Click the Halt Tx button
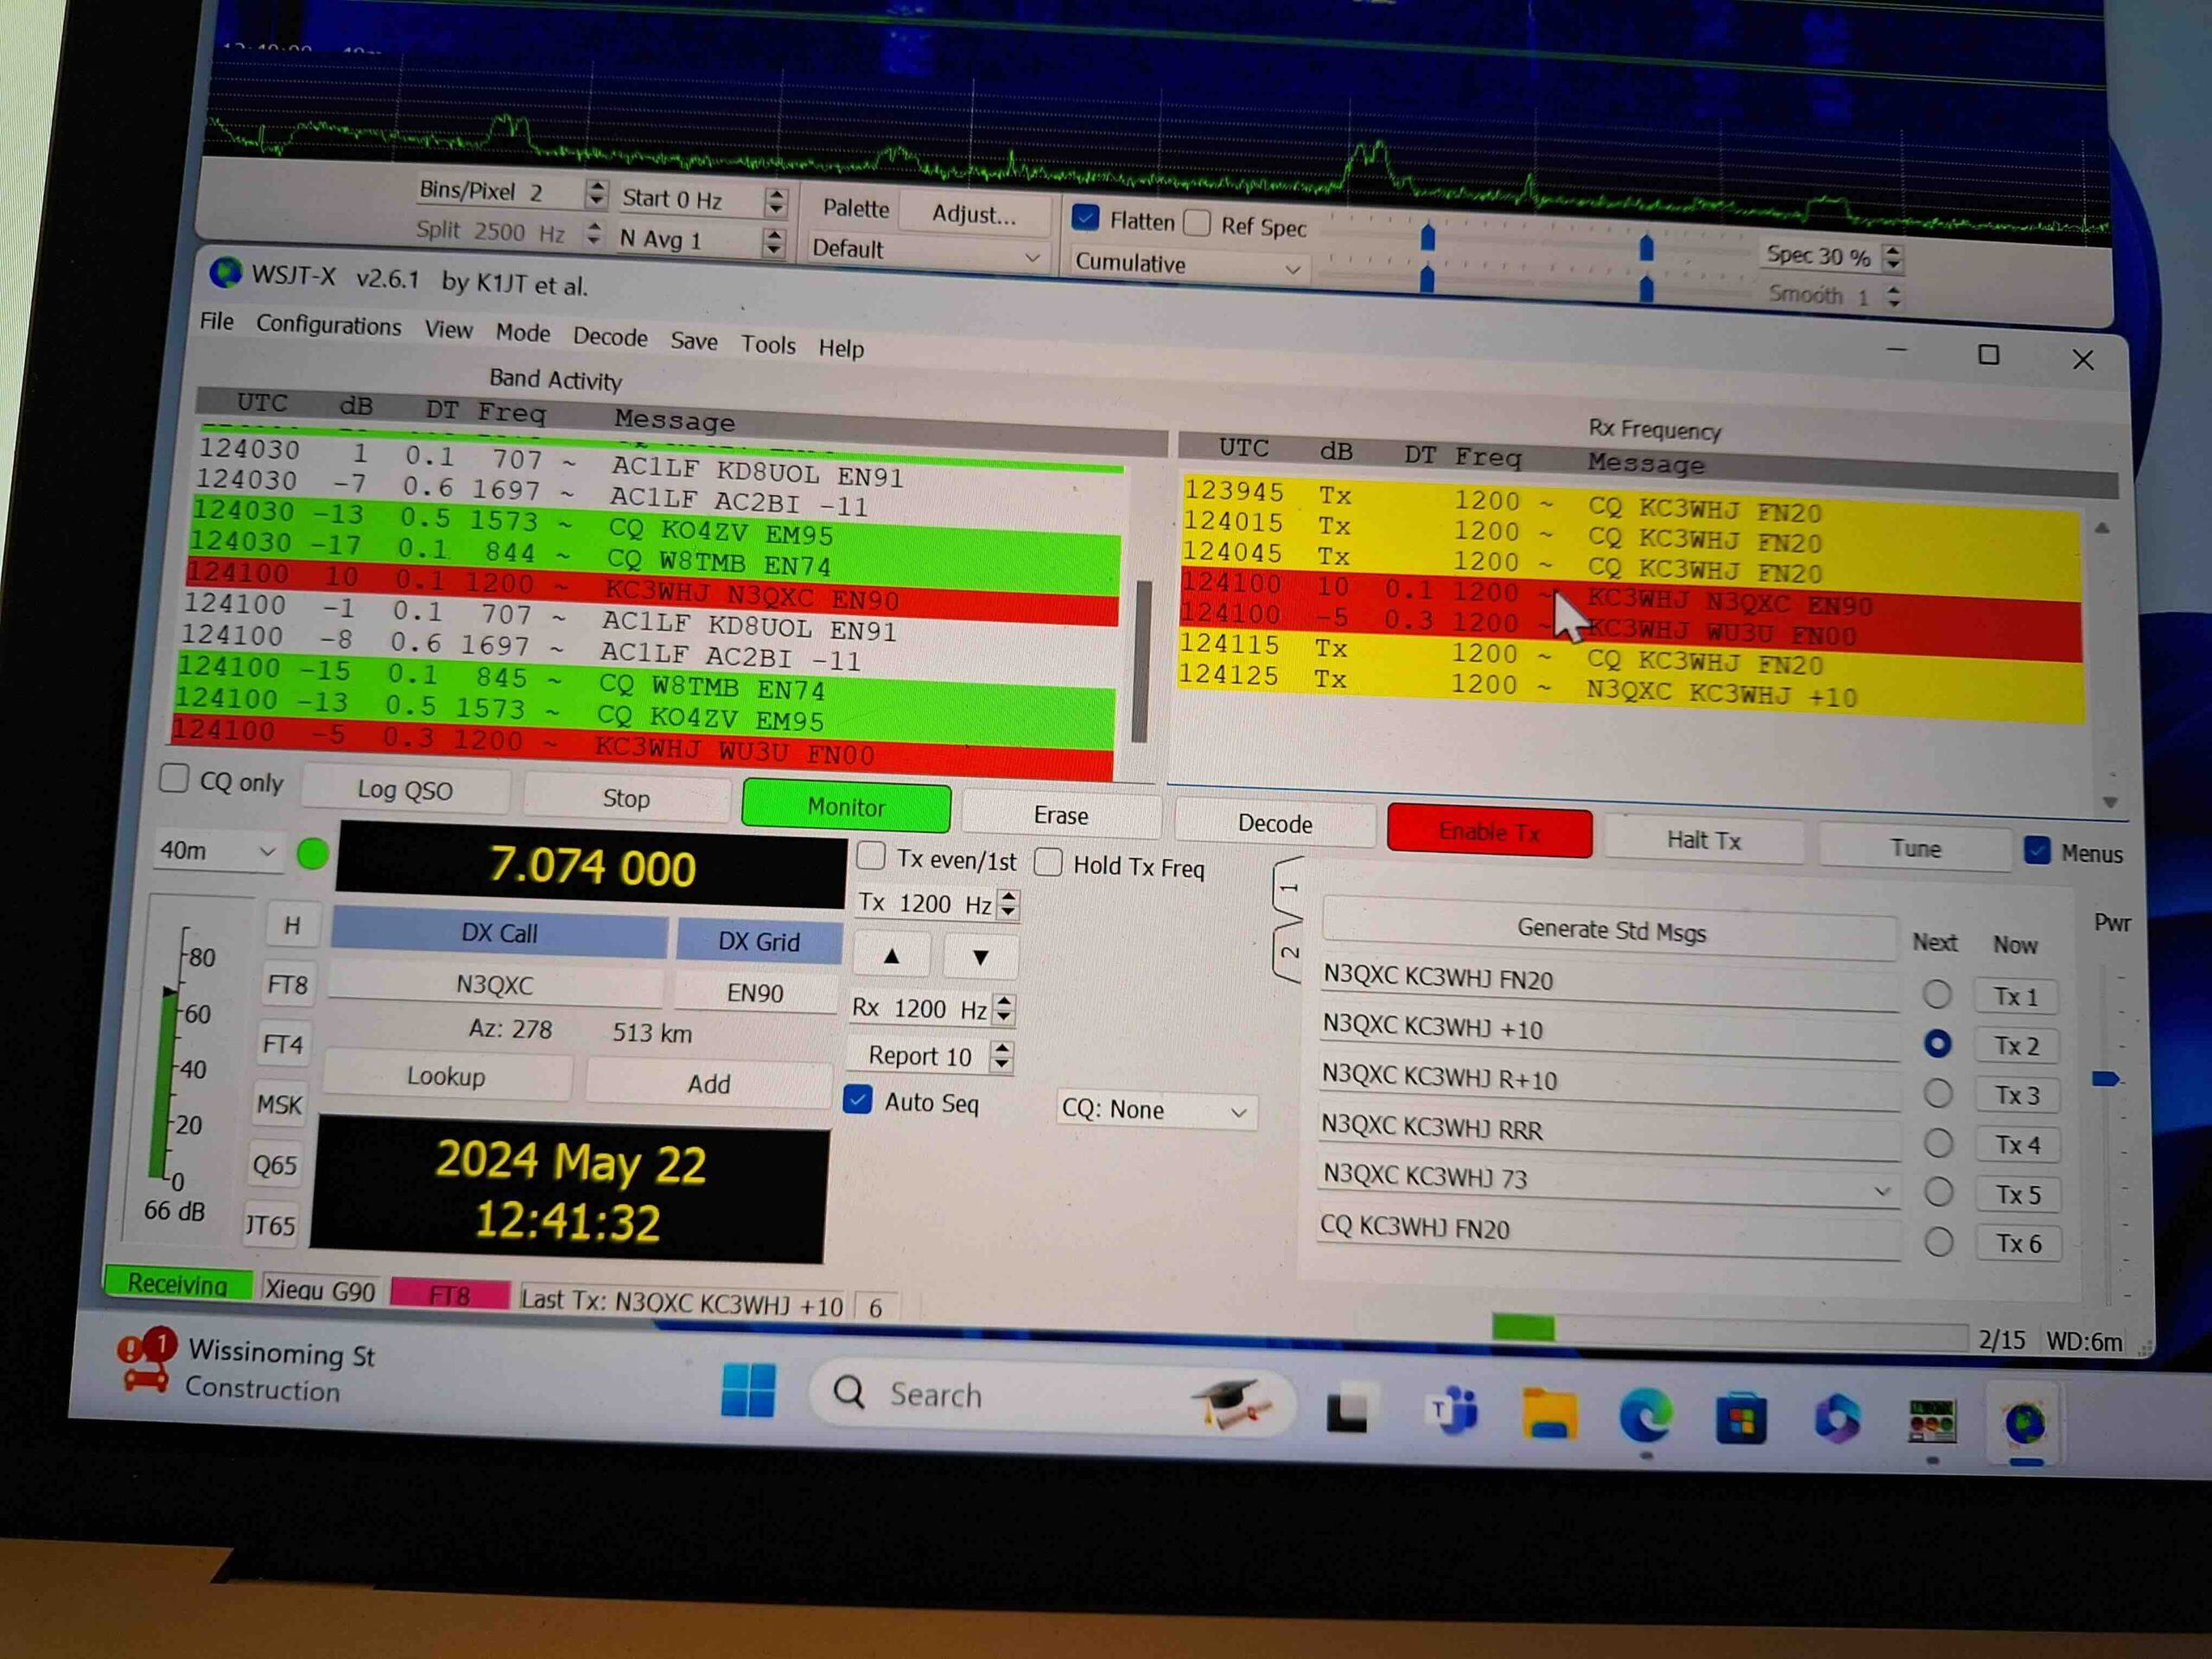2212x1659 pixels. tap(1704, 841)
